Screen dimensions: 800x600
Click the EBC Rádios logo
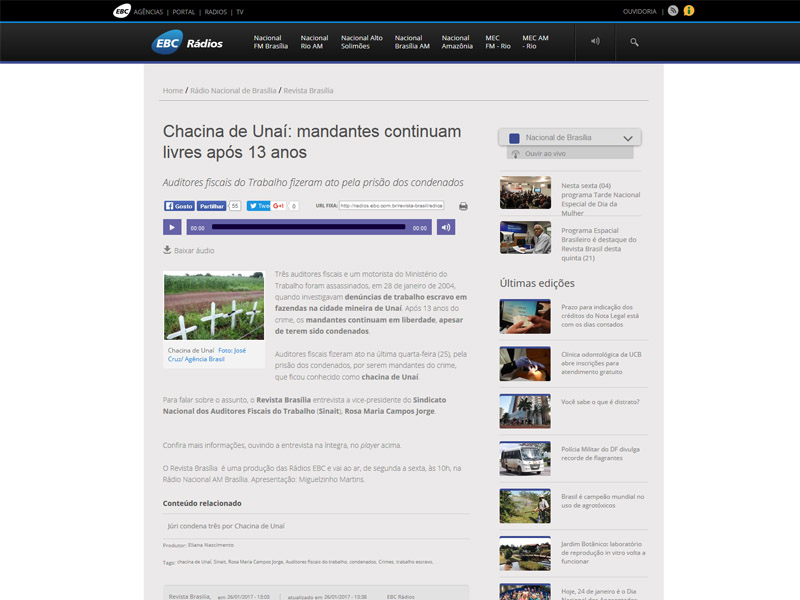click(x=187, y=42)
